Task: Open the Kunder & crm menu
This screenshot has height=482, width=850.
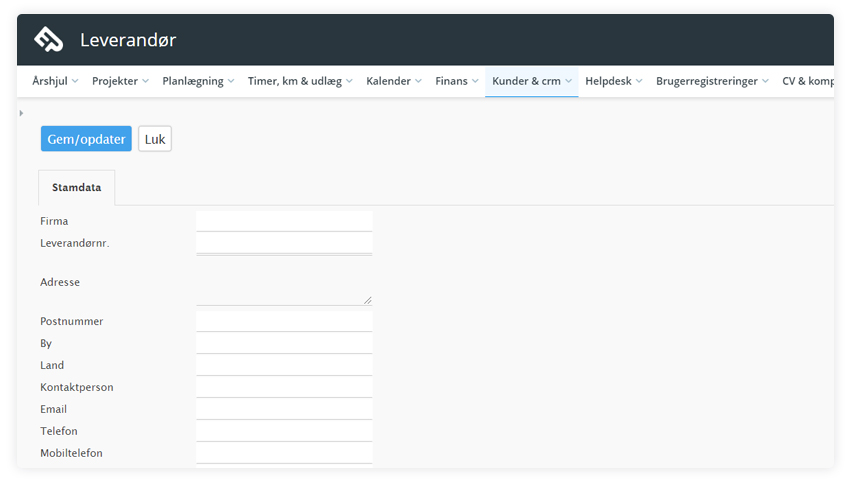Action: coord(531,81)
